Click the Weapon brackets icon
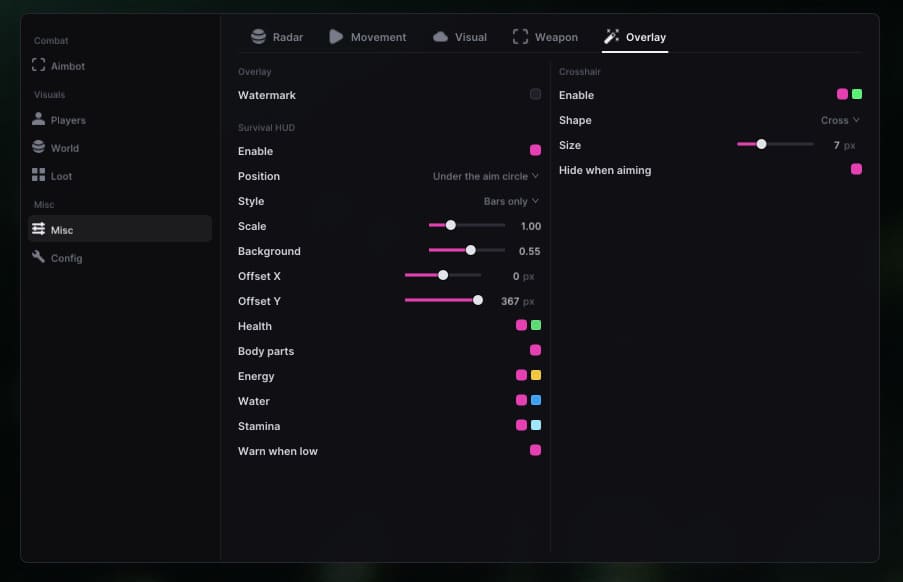The height and width of the screenshot is (582, 903). pyautogui.click(x=520, y=36)
